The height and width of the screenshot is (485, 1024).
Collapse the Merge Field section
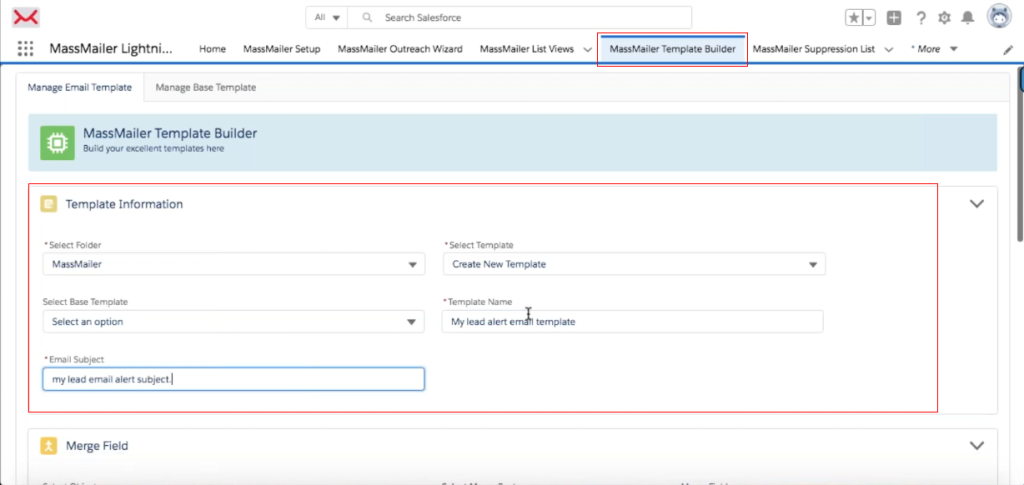pos(976,446)
